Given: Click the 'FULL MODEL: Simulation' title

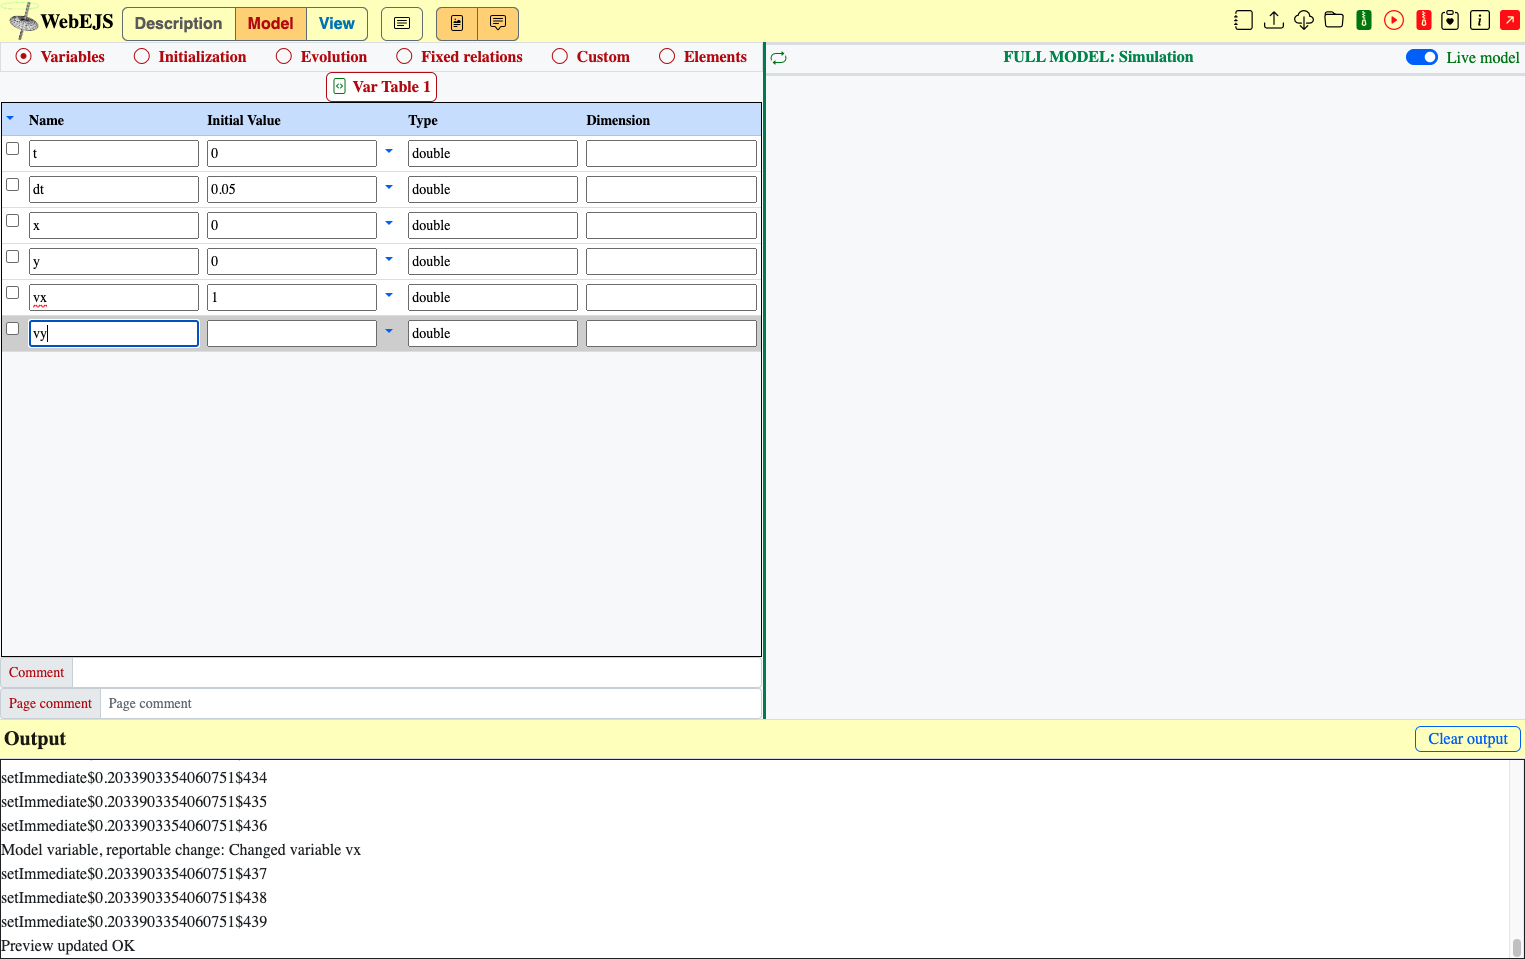Looking at the screenshot, I should (1098, 57).
